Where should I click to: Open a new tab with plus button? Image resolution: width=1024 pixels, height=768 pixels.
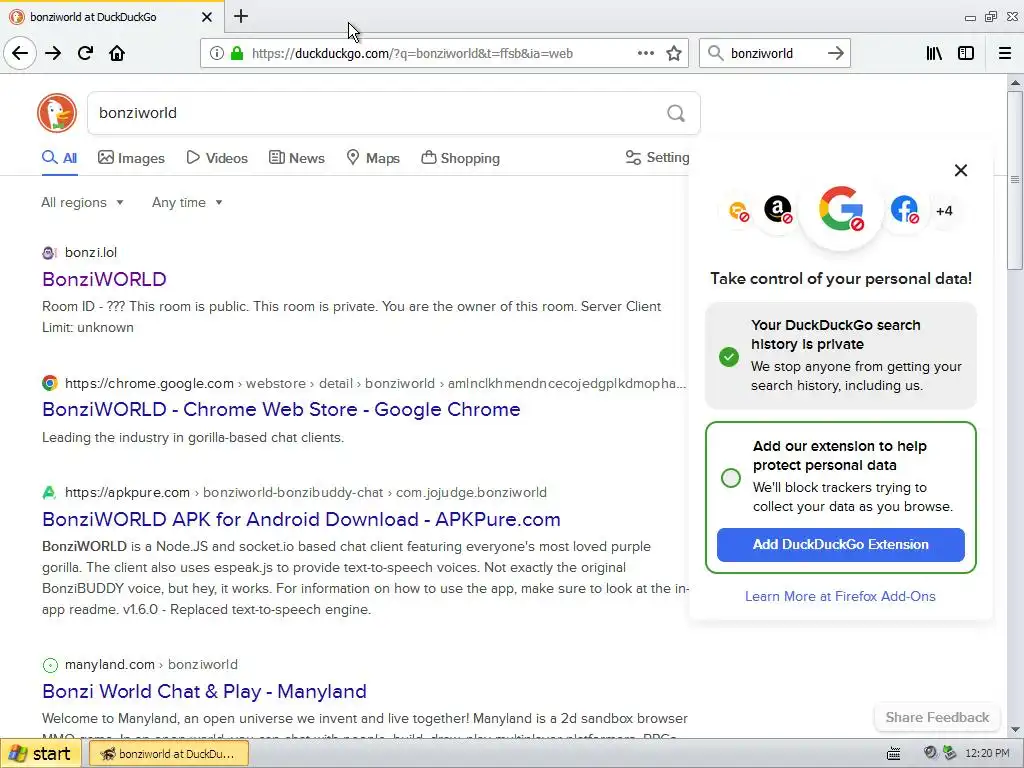(241, 16)
